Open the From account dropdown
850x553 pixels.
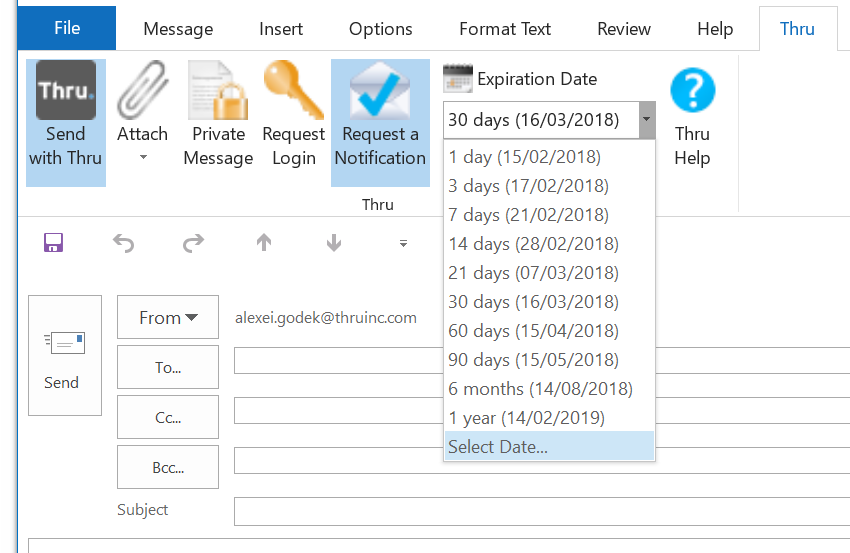(x=167, y=318)
